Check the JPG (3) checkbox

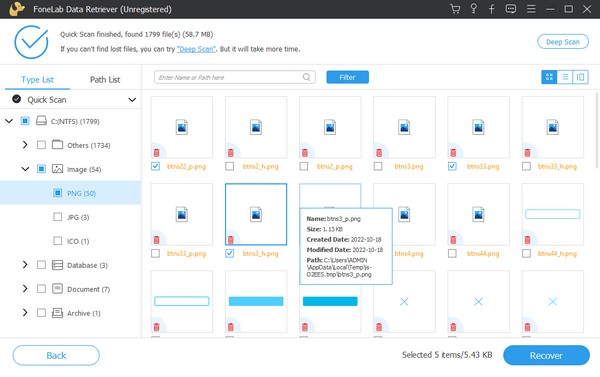click(57, 217)
